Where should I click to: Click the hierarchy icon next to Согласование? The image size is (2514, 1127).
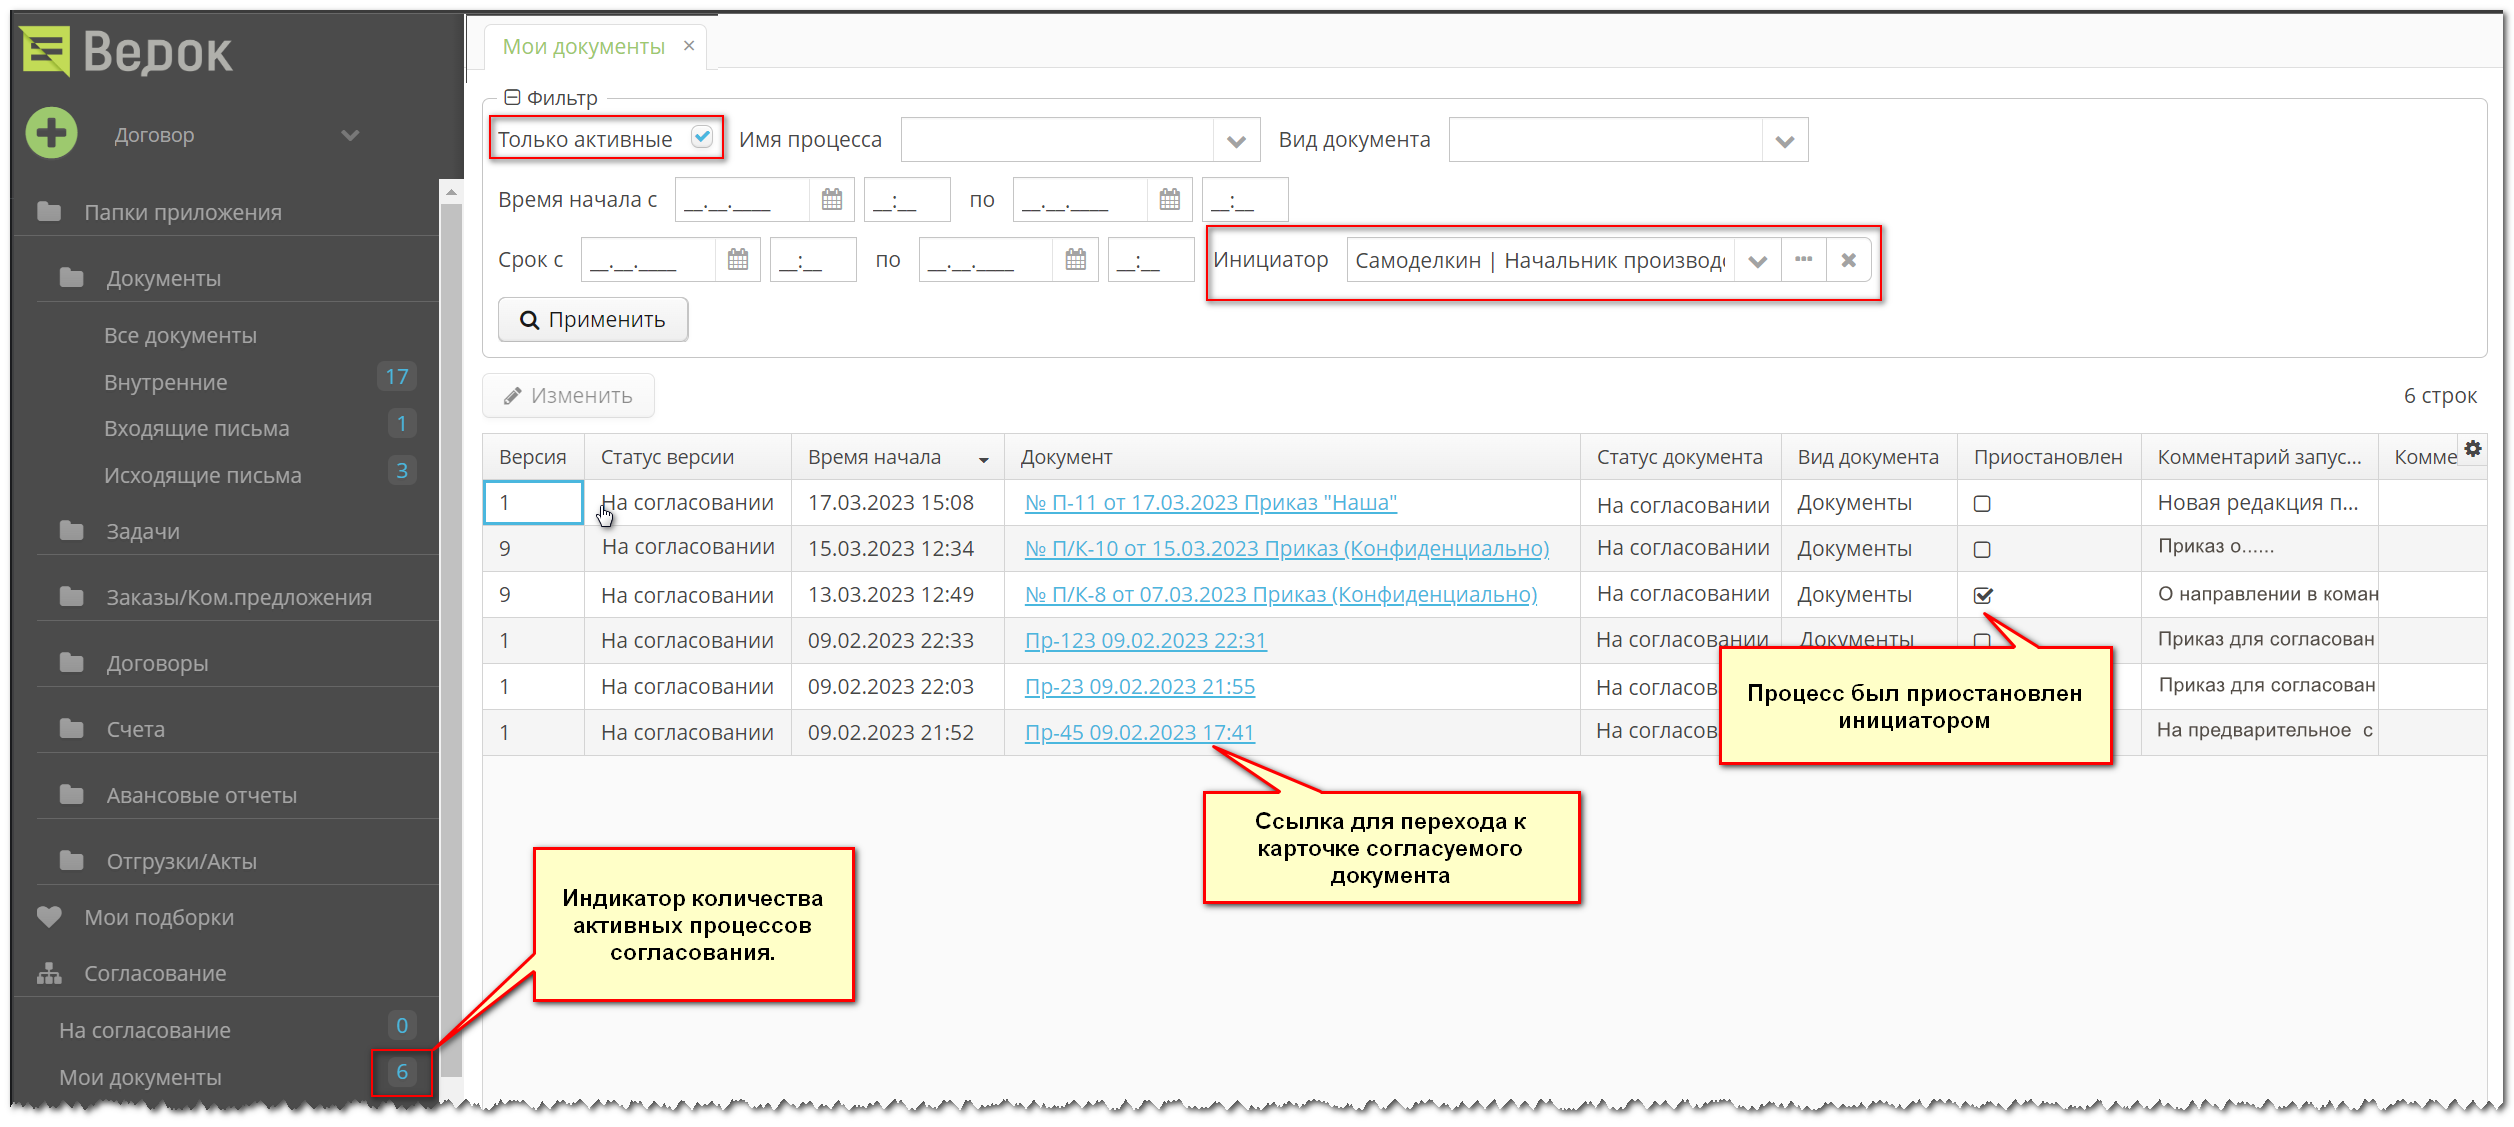click(48, 972)
